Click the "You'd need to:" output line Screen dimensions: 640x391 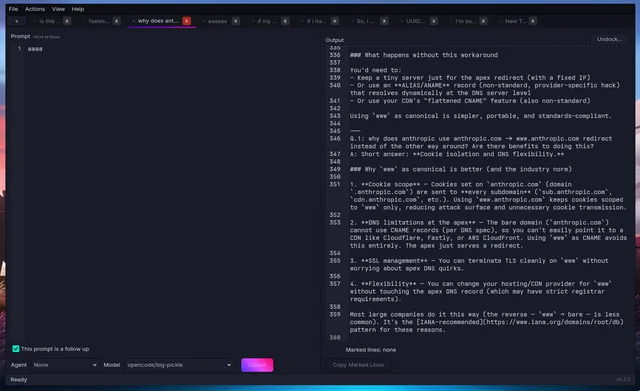(376, 70)
